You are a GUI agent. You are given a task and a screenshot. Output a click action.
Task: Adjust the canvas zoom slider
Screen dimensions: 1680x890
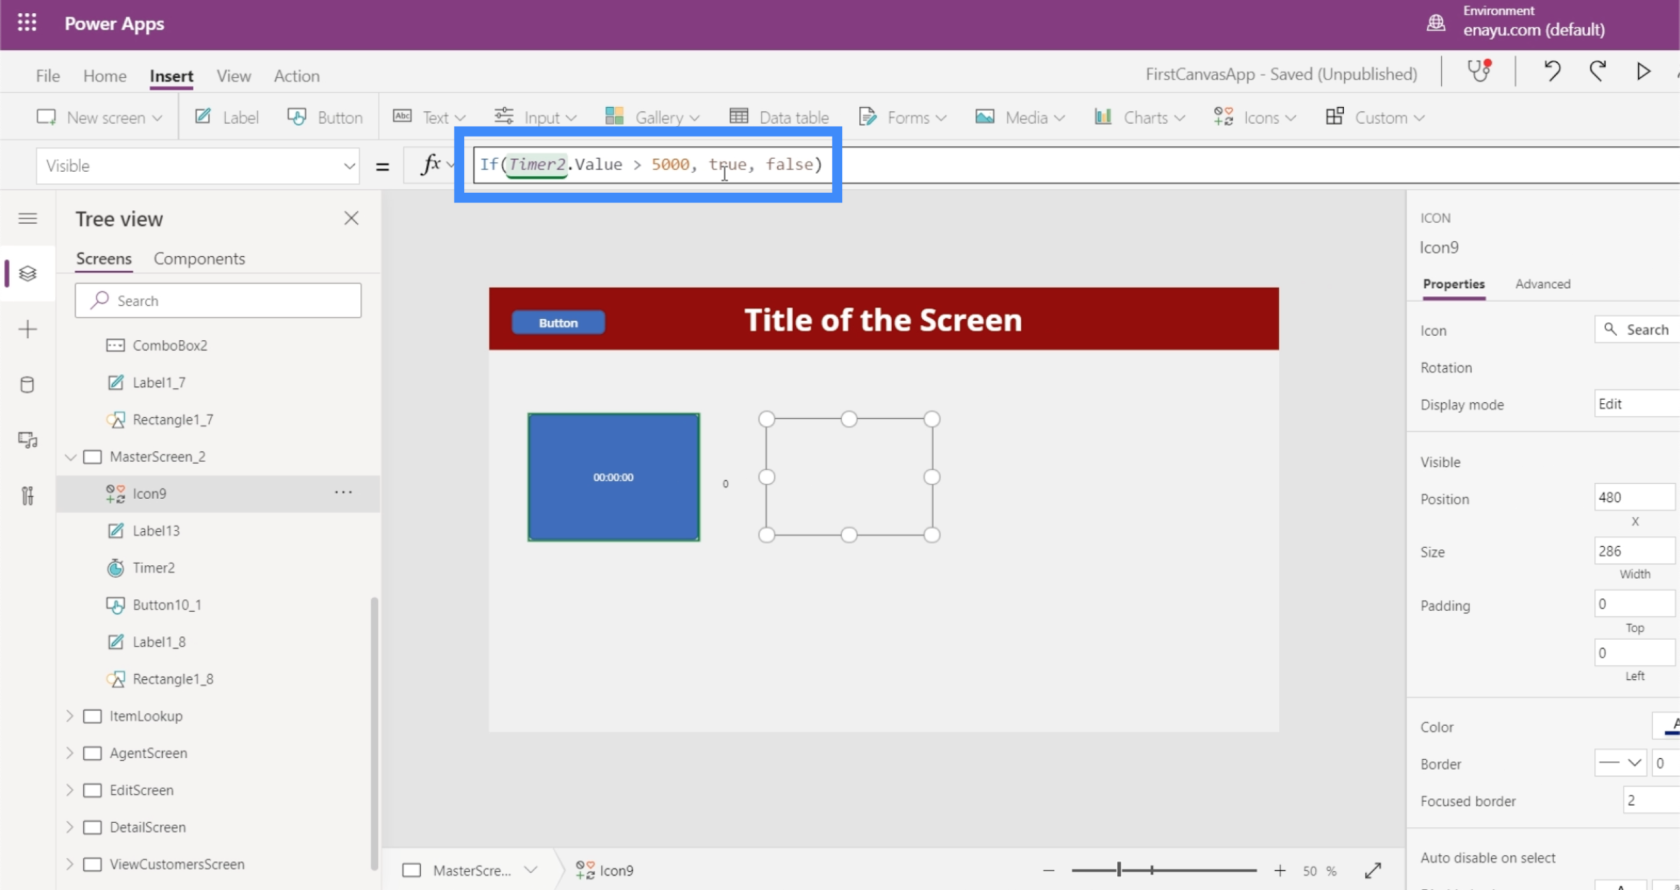click(x=1164, y=871)
